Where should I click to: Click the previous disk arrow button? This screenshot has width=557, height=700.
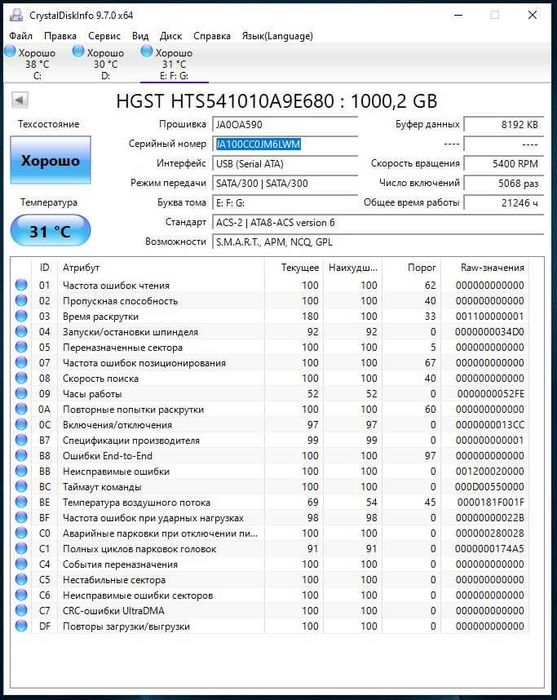click(x=20, y=100)
